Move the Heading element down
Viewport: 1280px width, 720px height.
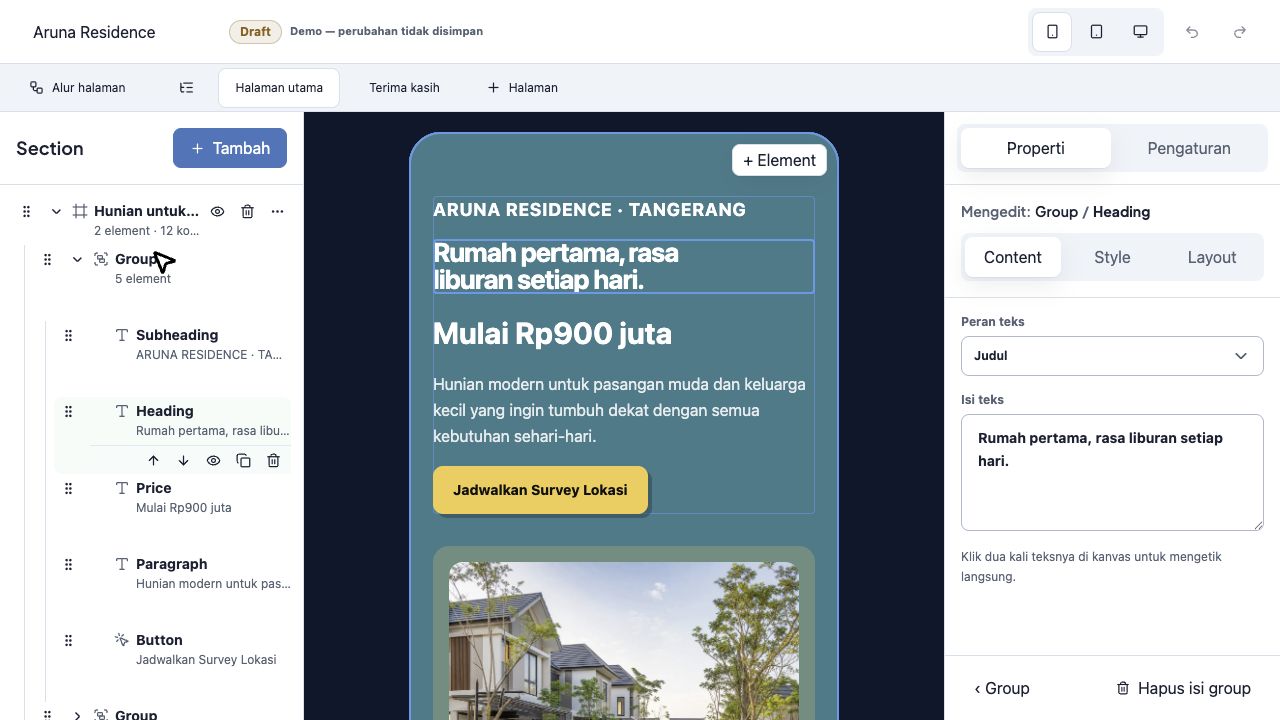[183, 461]
